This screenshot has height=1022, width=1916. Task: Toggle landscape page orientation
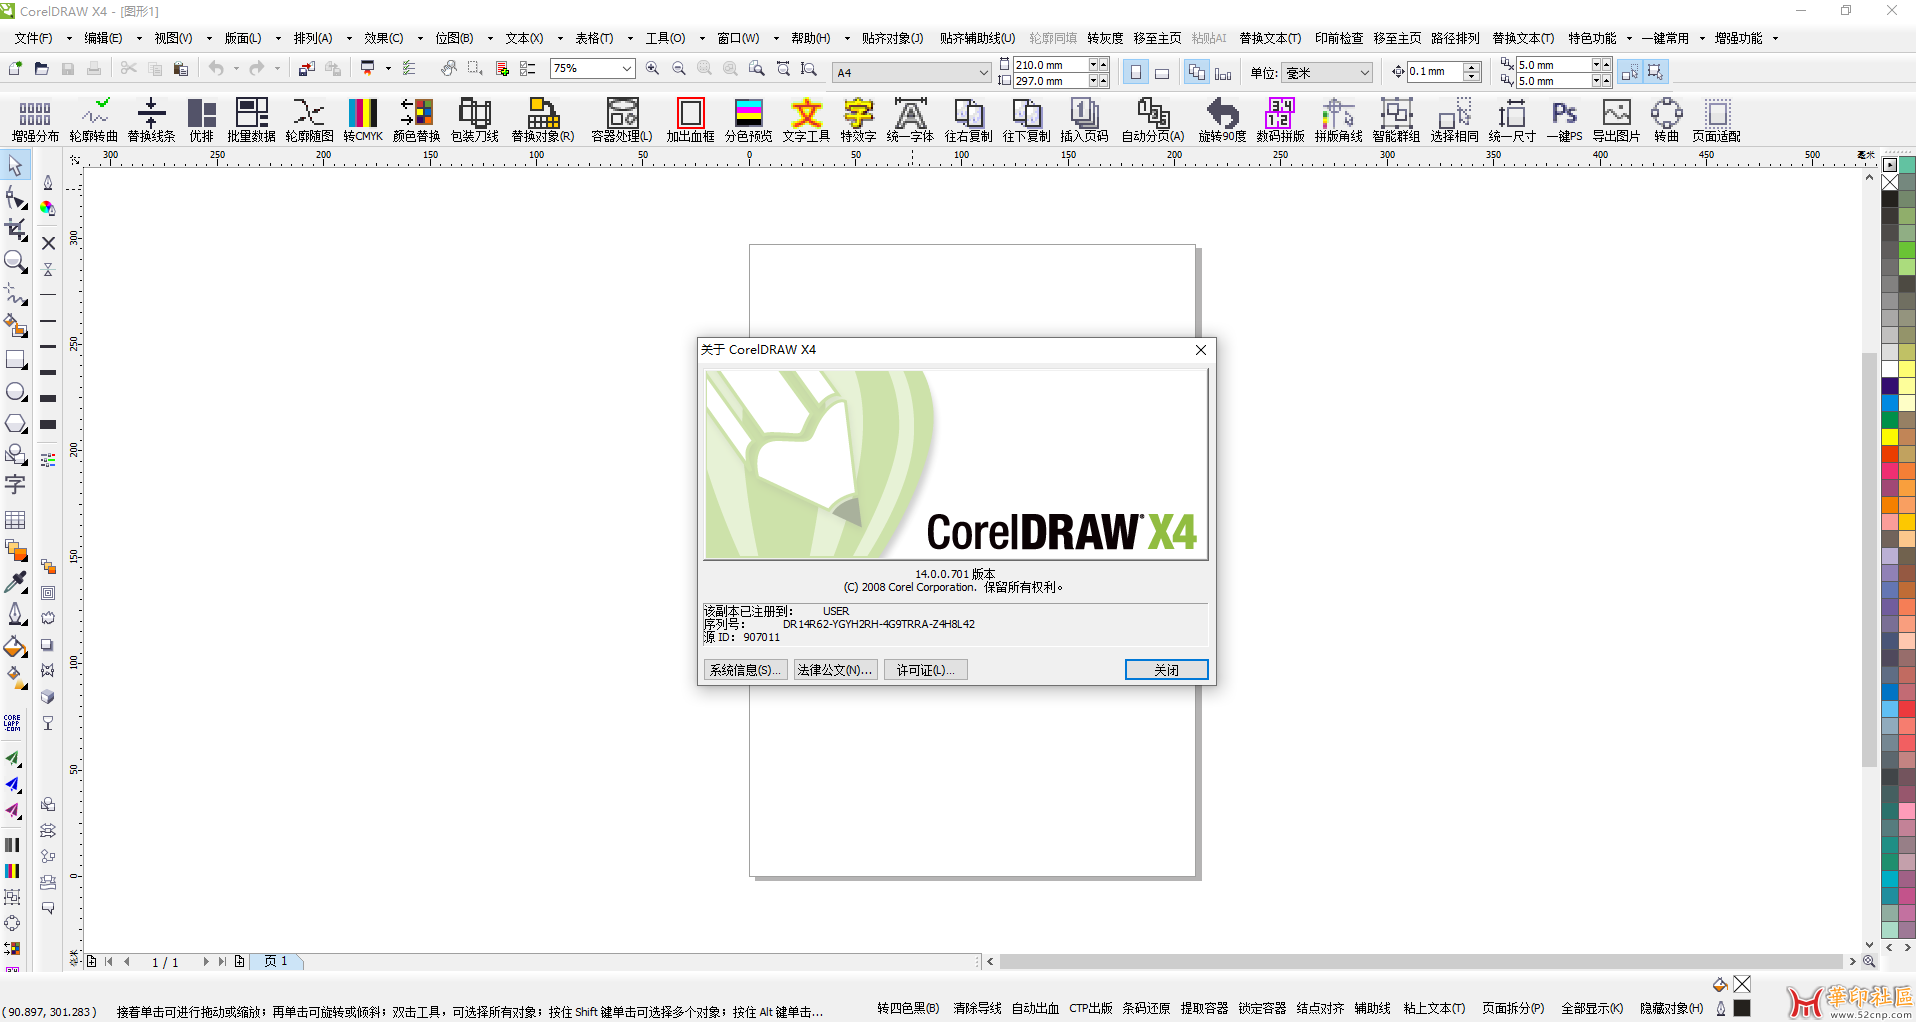pos(1162,72)
